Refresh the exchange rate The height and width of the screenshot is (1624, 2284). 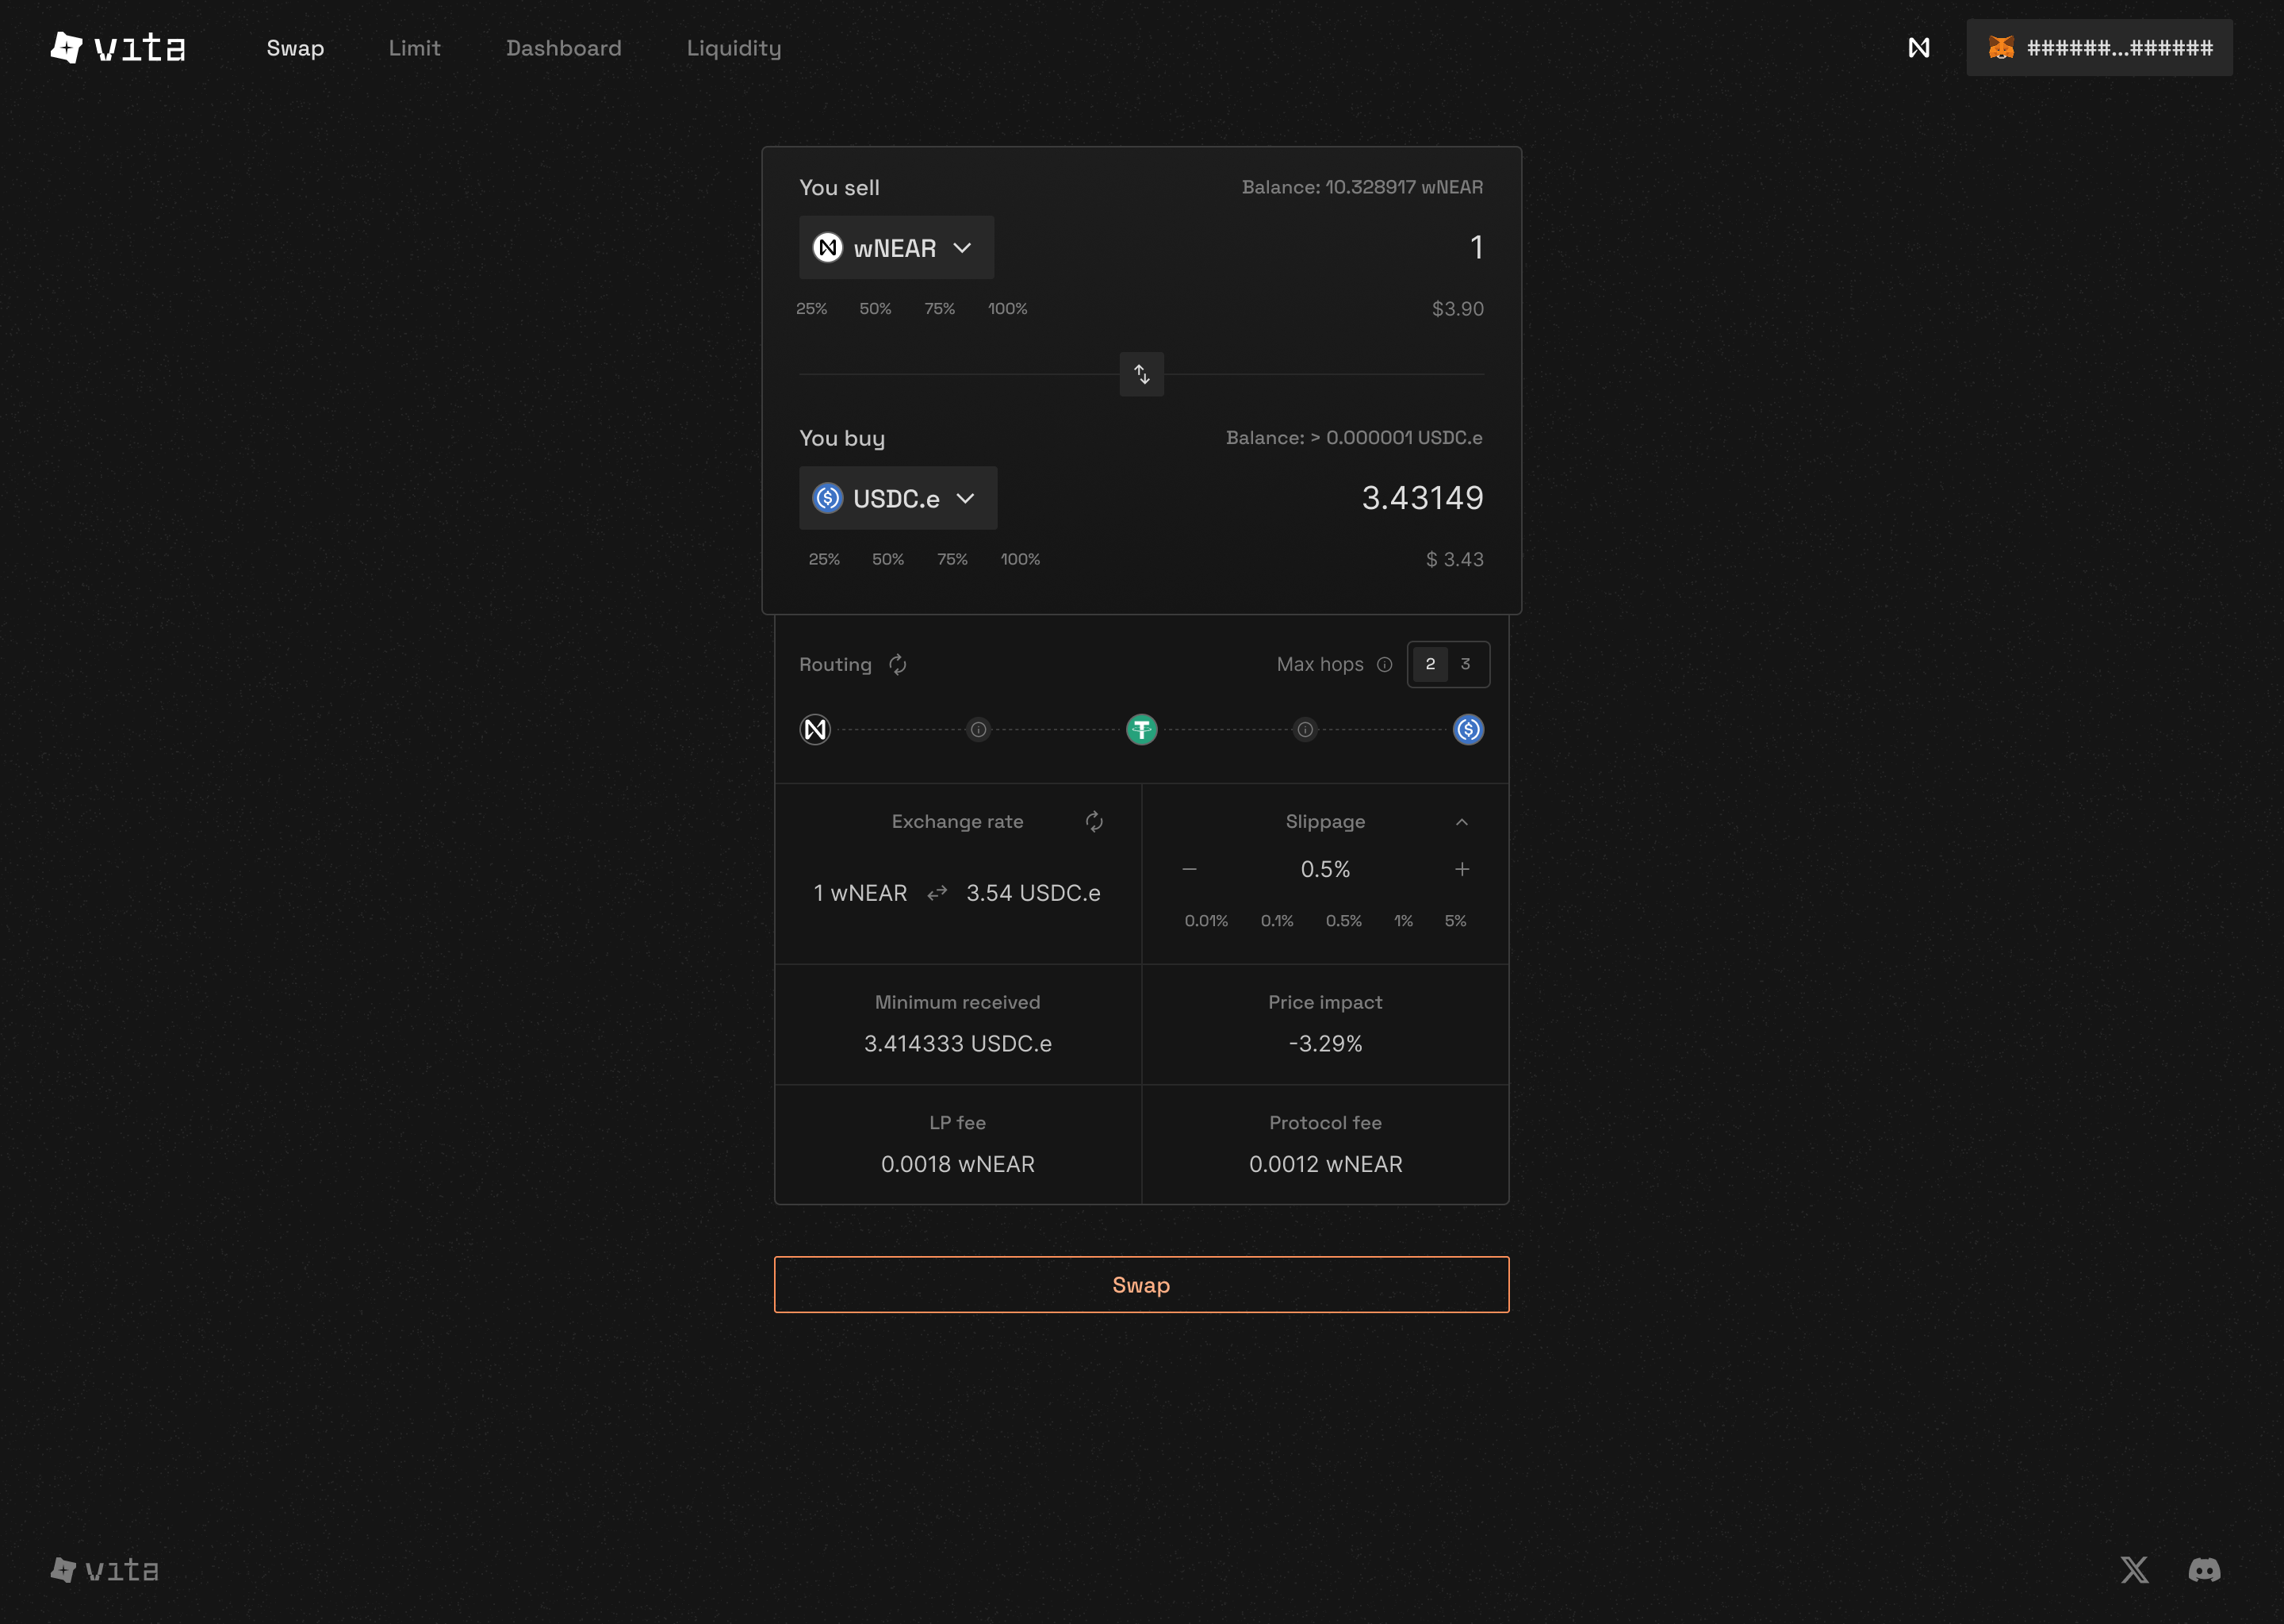click(x=1094, y=821)
